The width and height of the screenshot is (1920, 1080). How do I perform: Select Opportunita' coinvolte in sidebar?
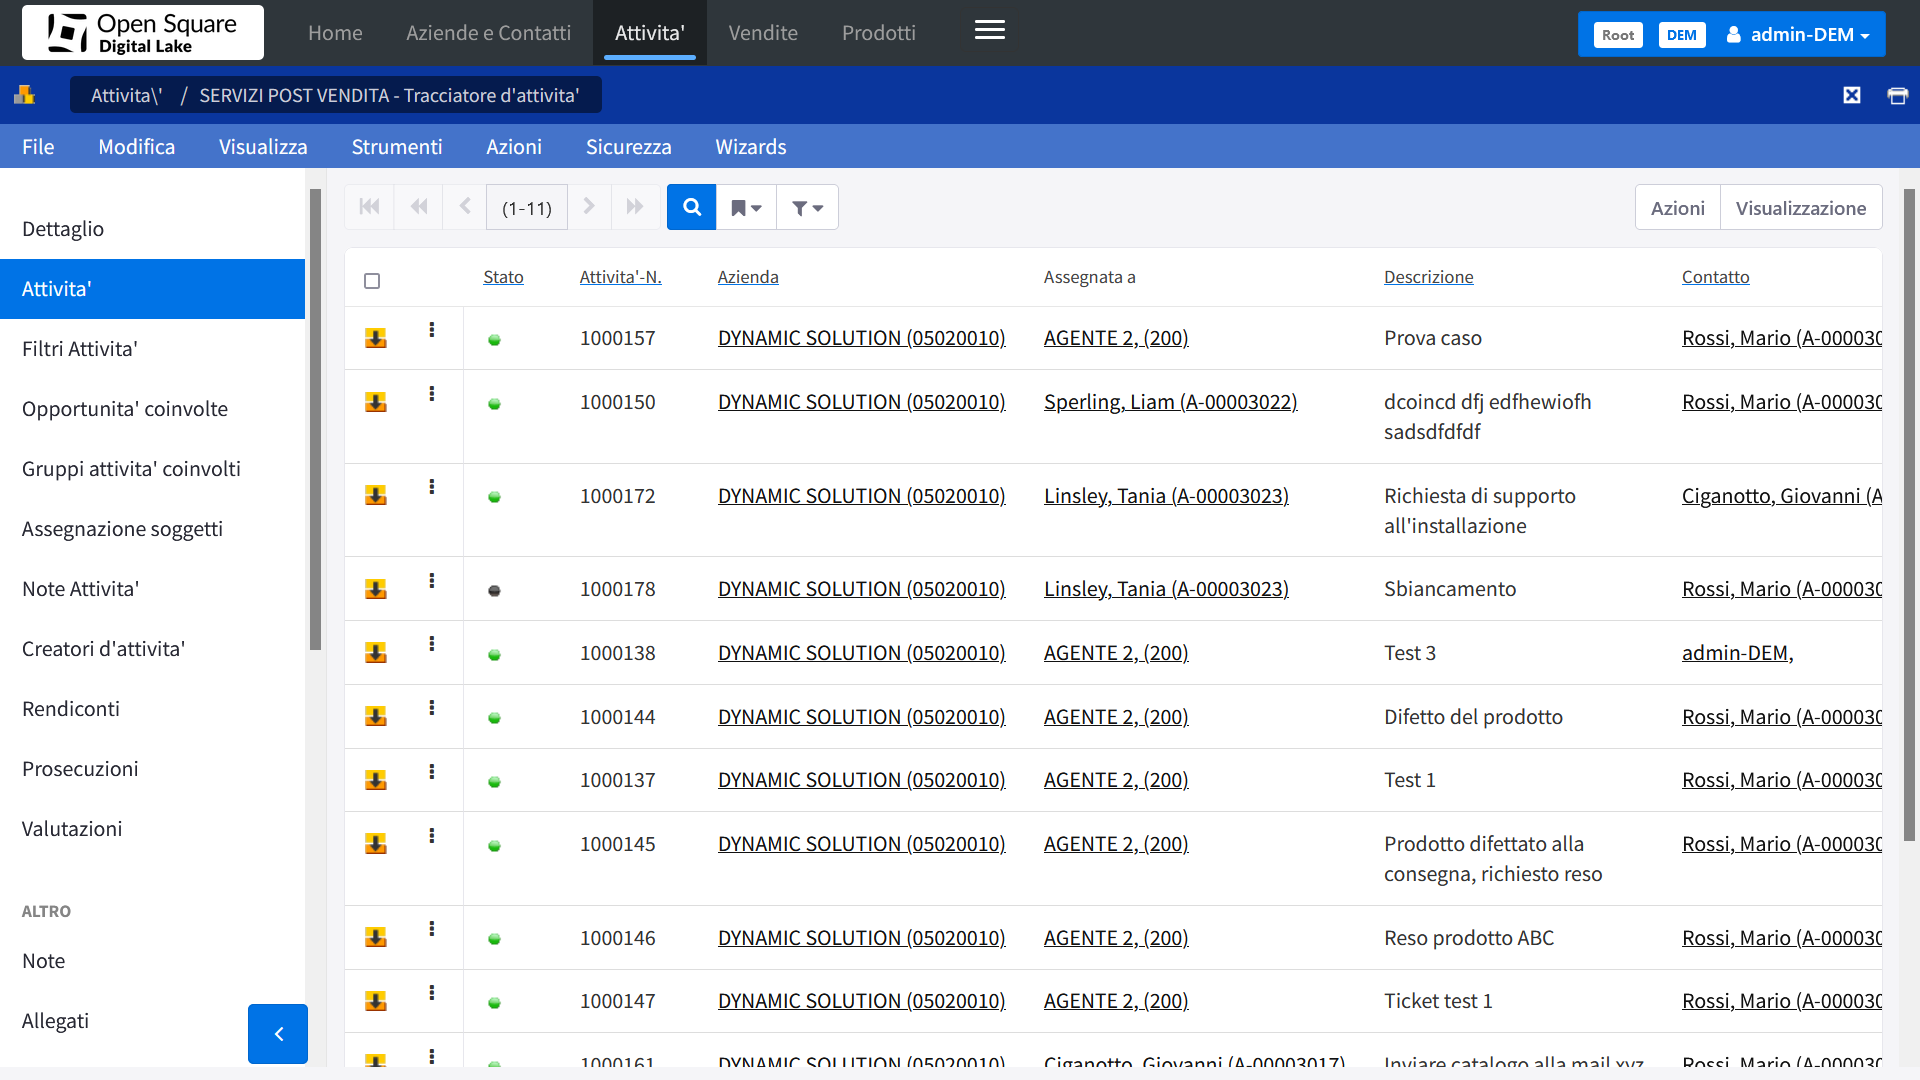tap(152, 409)
